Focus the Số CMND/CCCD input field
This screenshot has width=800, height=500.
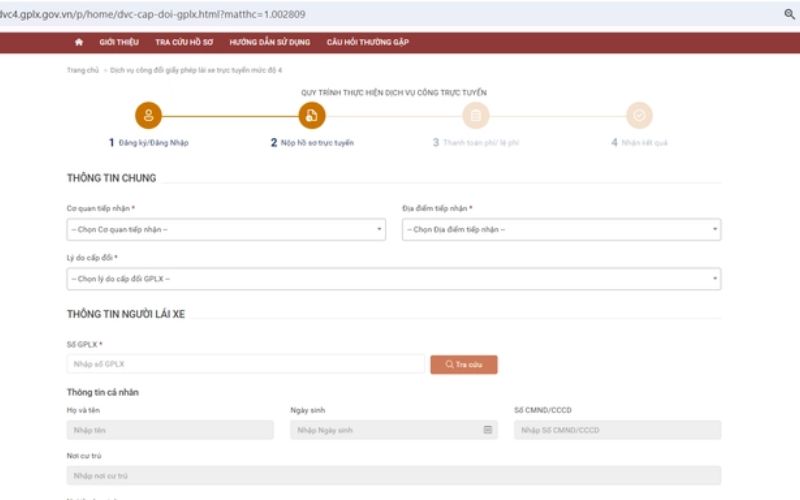617,430
